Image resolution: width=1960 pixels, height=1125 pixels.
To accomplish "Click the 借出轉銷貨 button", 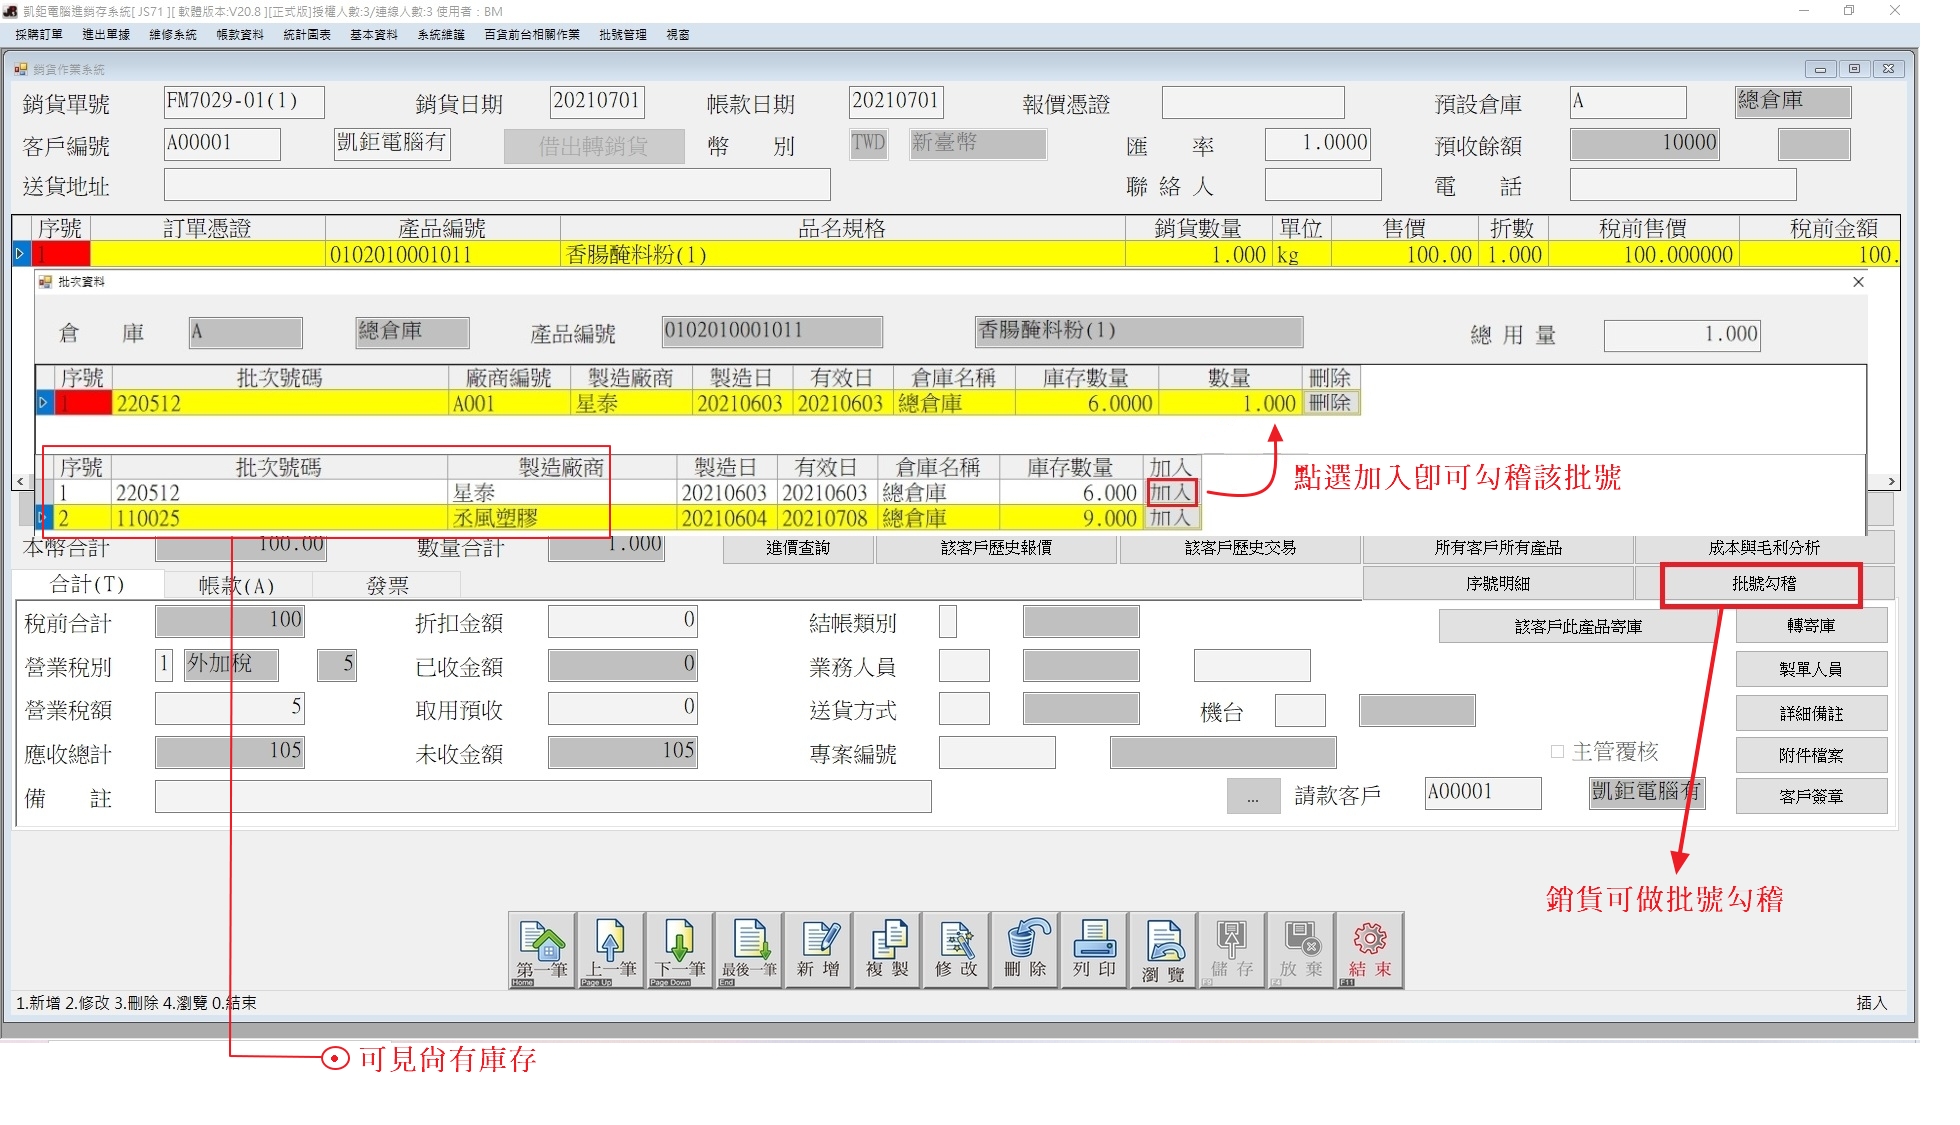I will click(594, 146).
